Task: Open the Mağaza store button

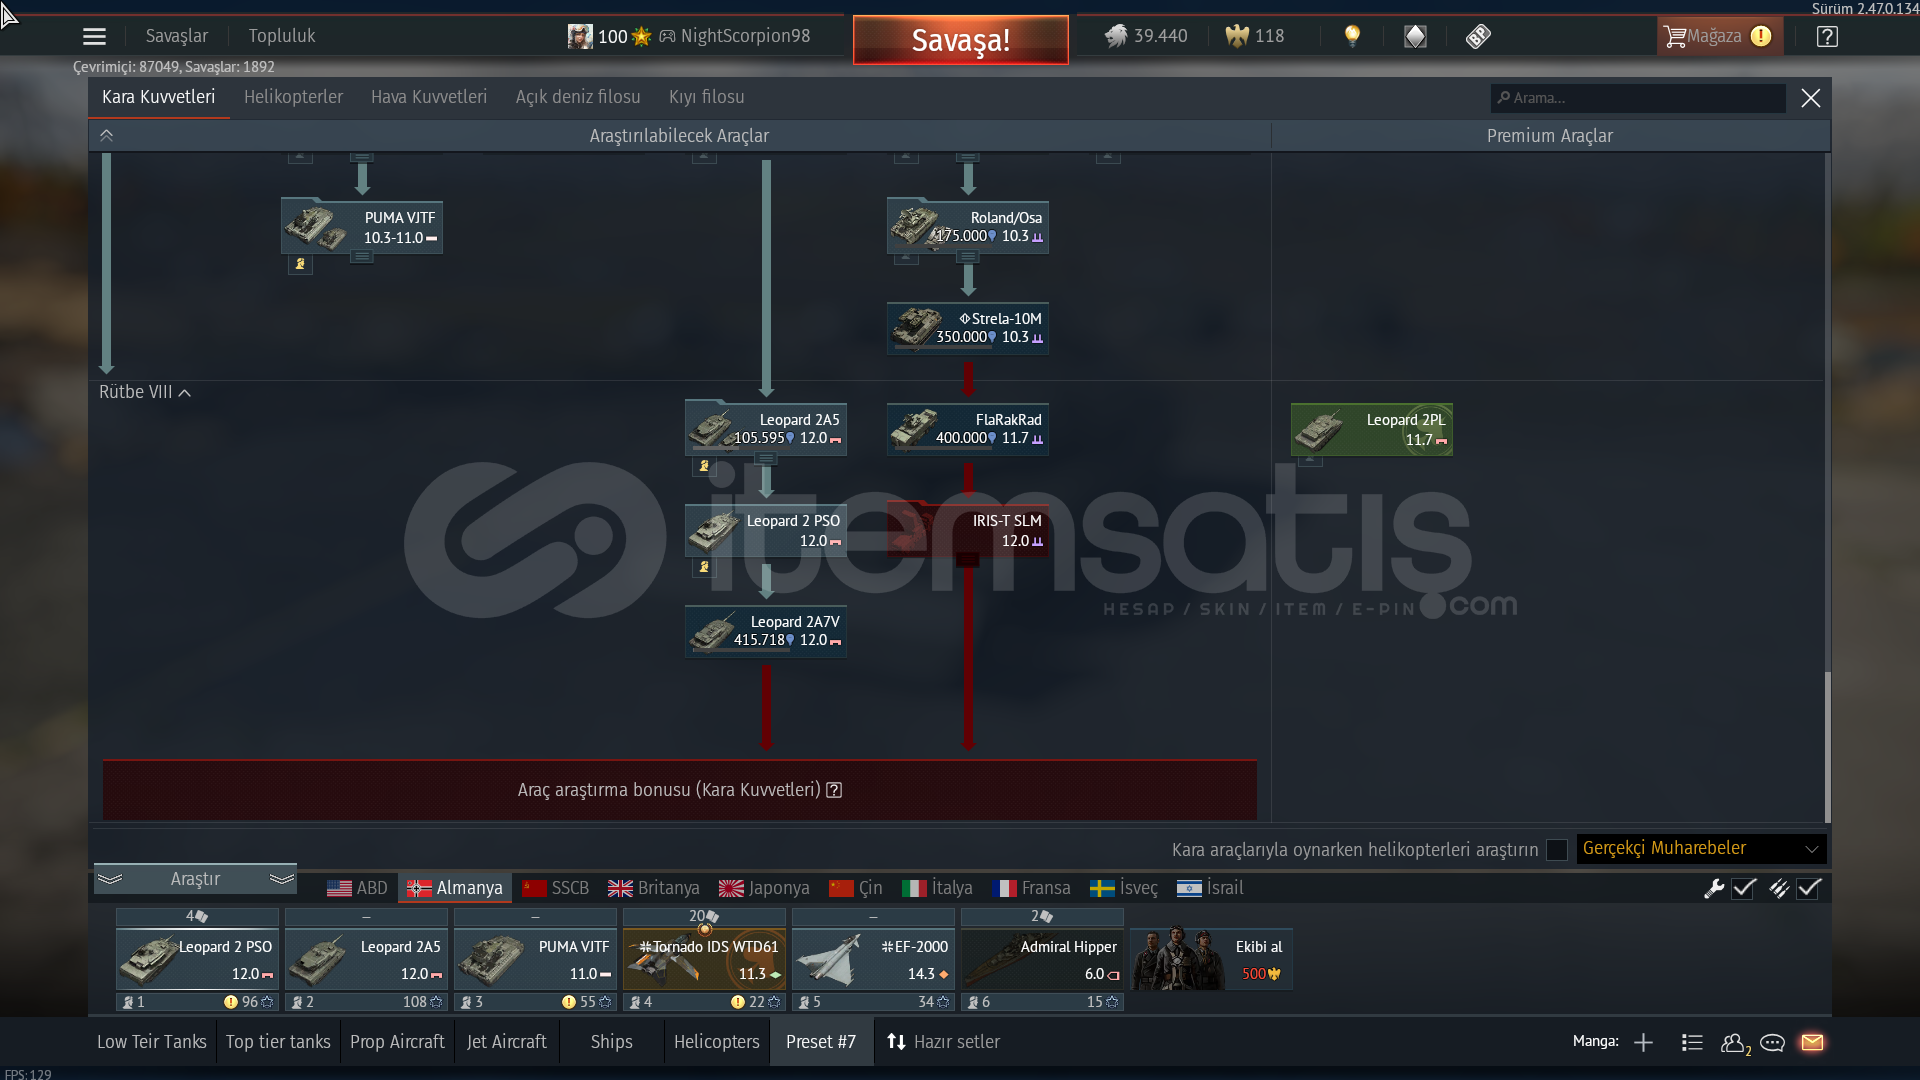Action: [x=1719, y=37]
